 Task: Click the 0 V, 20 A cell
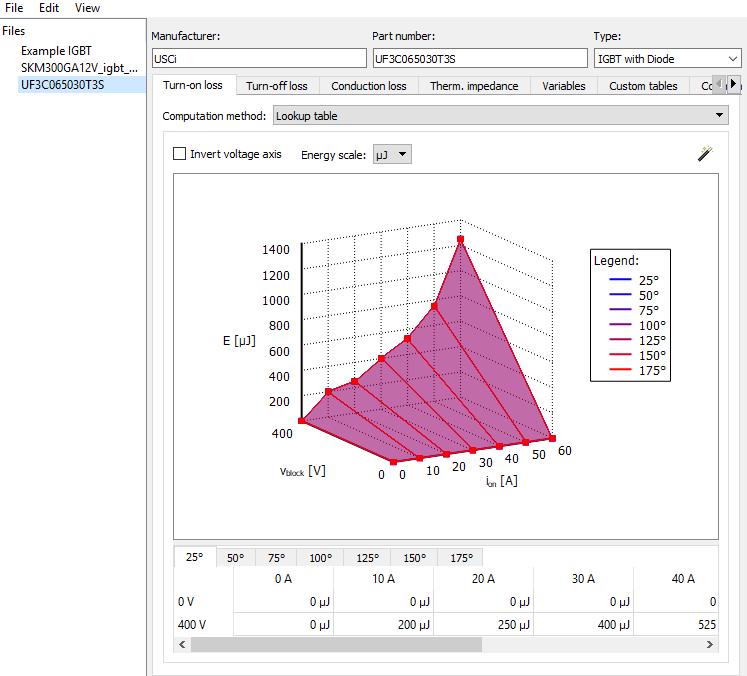(x=484, y=602)
